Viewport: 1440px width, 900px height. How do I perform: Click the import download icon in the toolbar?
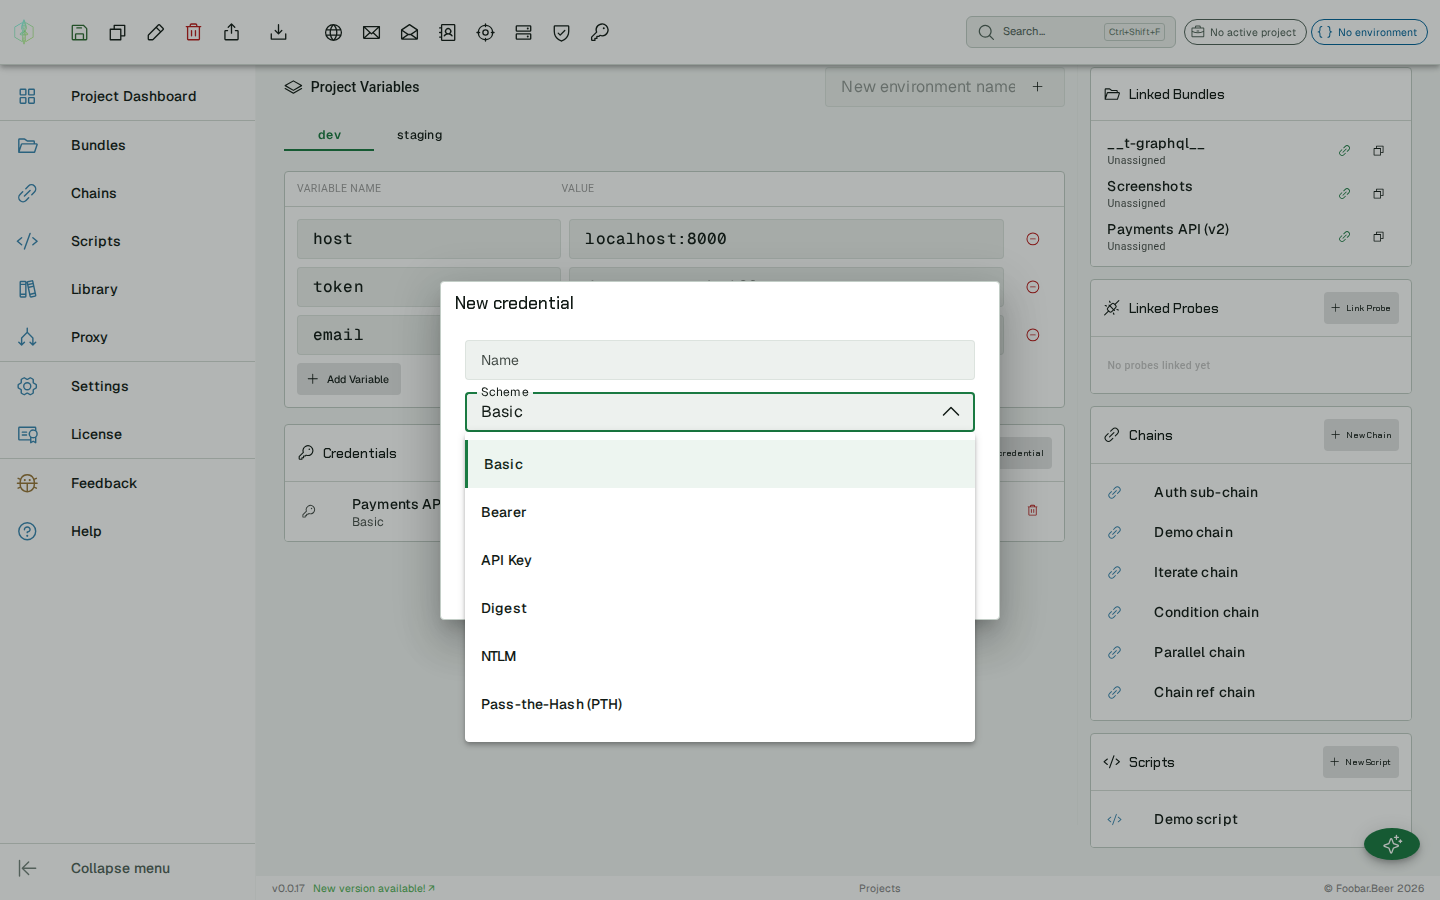point(279,32)
